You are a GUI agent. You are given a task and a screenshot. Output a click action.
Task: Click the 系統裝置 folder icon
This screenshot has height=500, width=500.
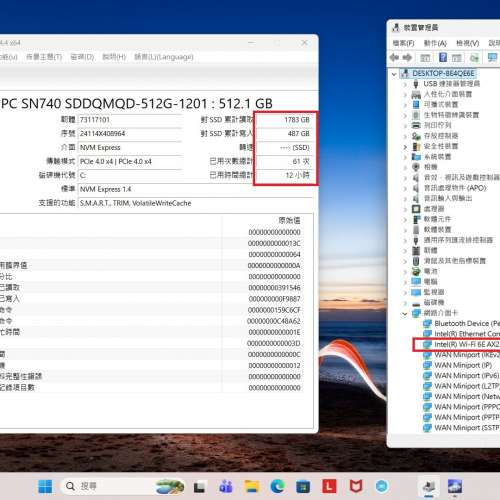pos(416,157)
